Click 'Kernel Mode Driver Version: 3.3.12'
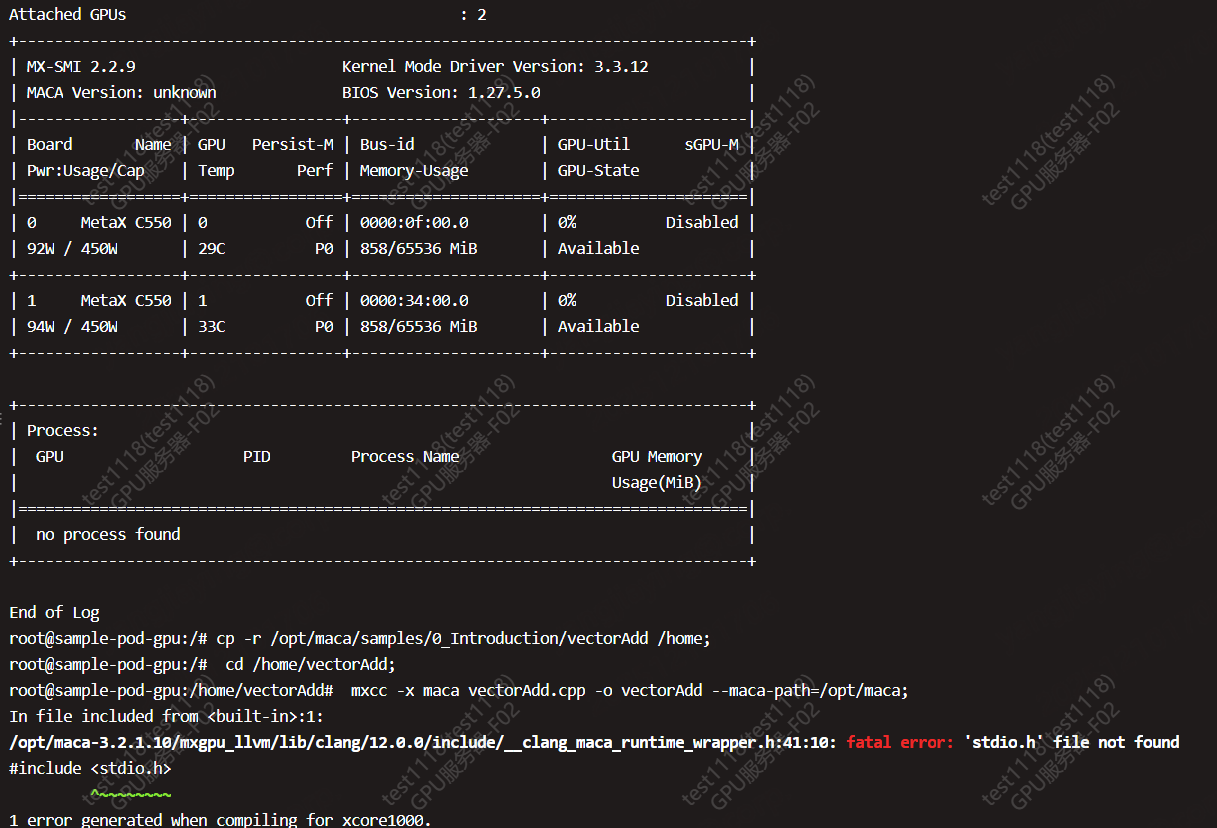The image size is (1217, 828). tap(495, 67)
